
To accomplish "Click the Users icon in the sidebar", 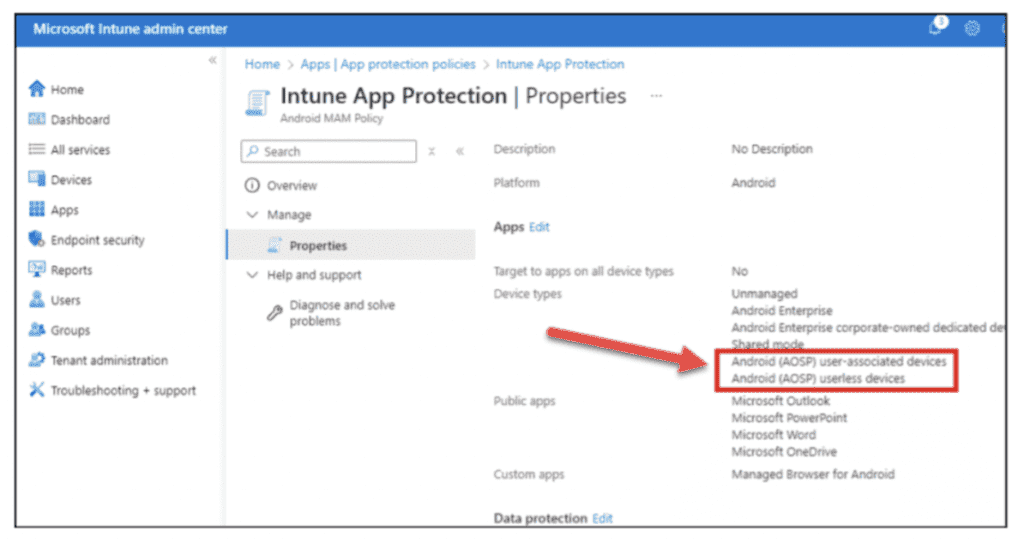I will [37, 300].
